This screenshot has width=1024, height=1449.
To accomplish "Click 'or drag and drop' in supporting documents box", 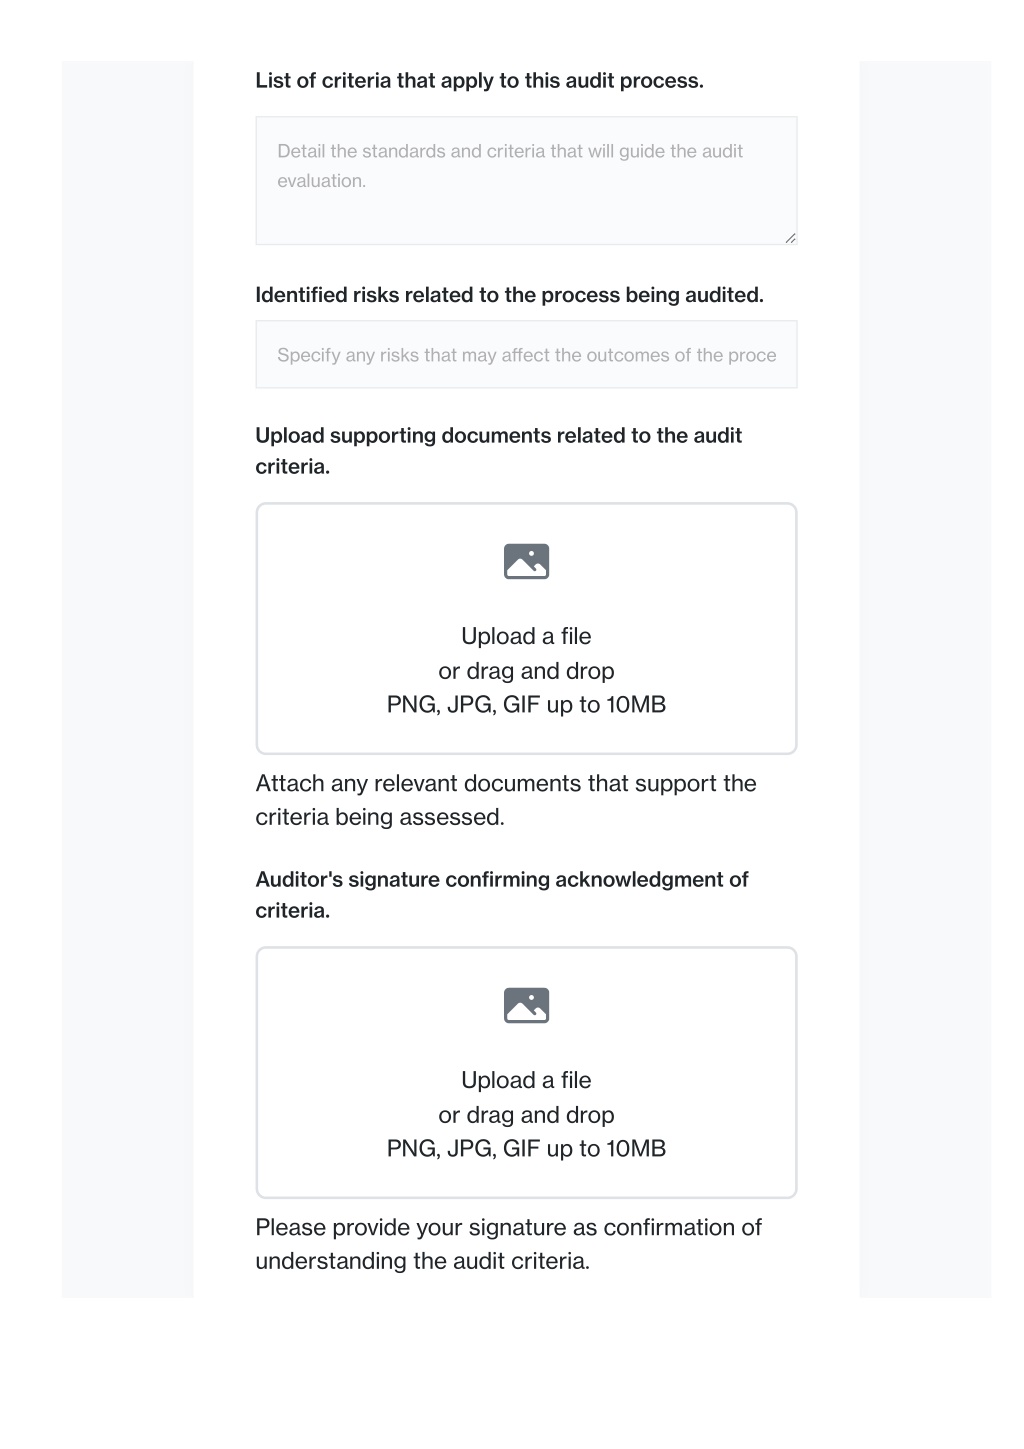I will [526, 671].
